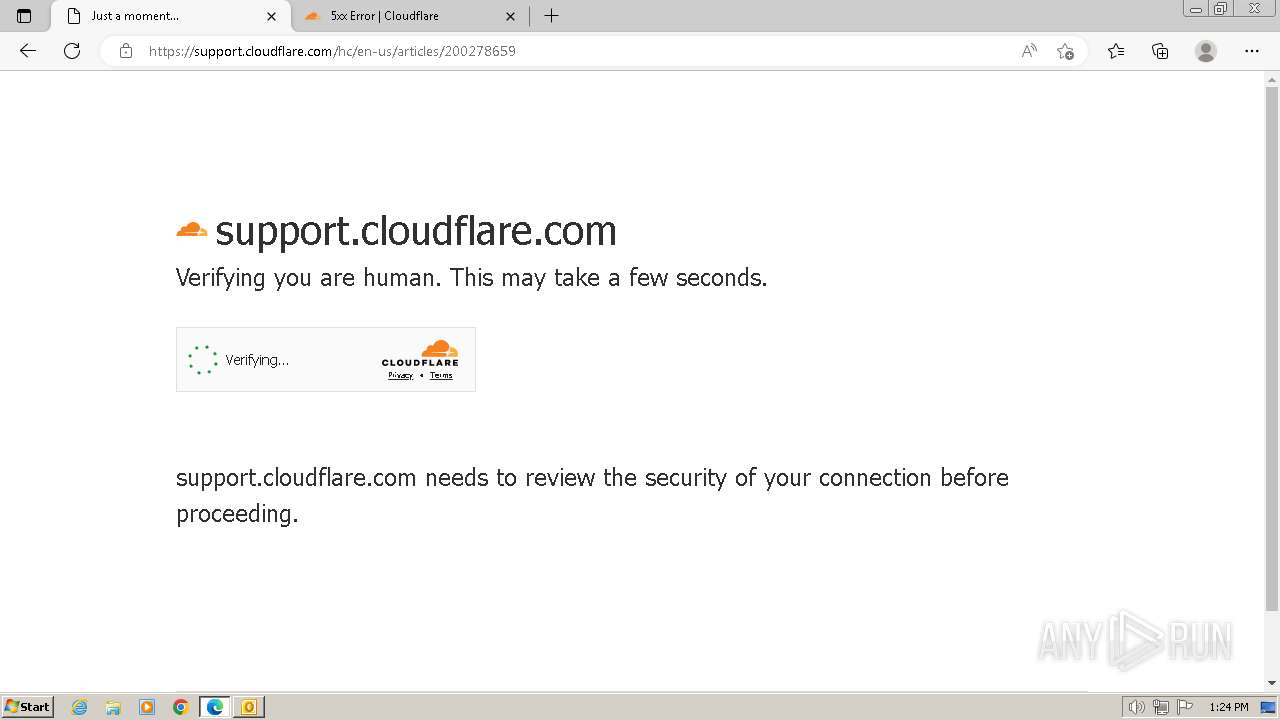Click the Cloudflare logo in the widget
Viewport: 1280px width, 720px height.
[x=420, y=354]
